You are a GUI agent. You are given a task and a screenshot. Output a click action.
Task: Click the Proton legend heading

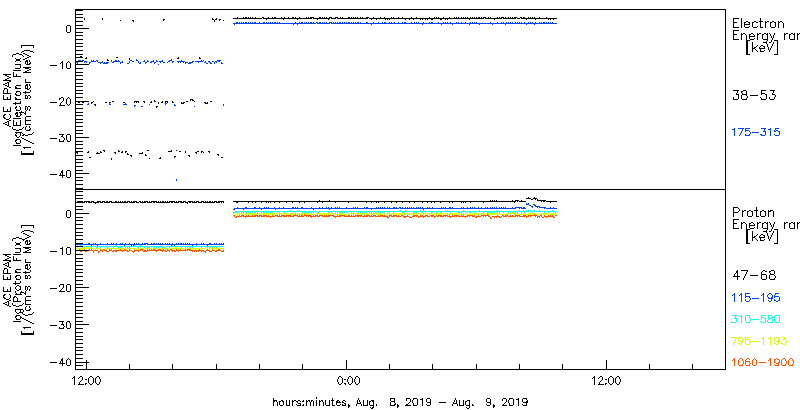[753, 213]
